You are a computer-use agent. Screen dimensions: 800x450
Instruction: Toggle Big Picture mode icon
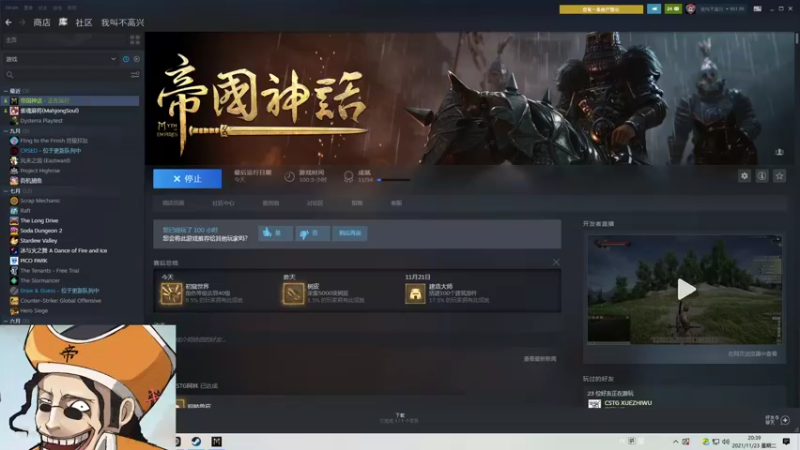click(x=758, y=9)
